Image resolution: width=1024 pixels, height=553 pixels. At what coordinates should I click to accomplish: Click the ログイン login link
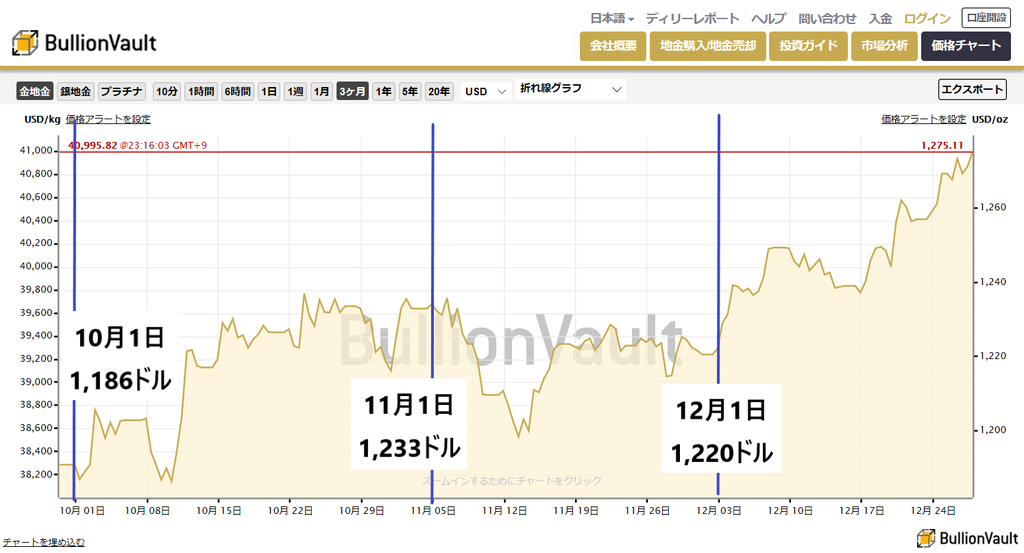click(x=927, y=18)
